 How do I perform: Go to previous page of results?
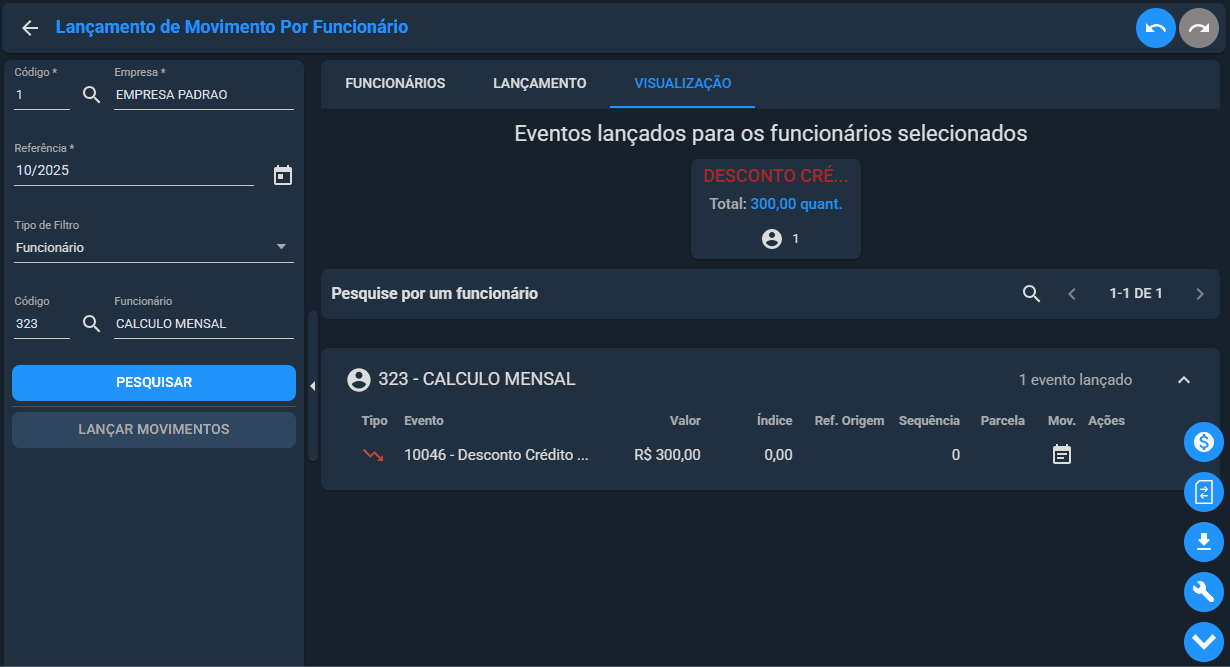click(1072, 294)
